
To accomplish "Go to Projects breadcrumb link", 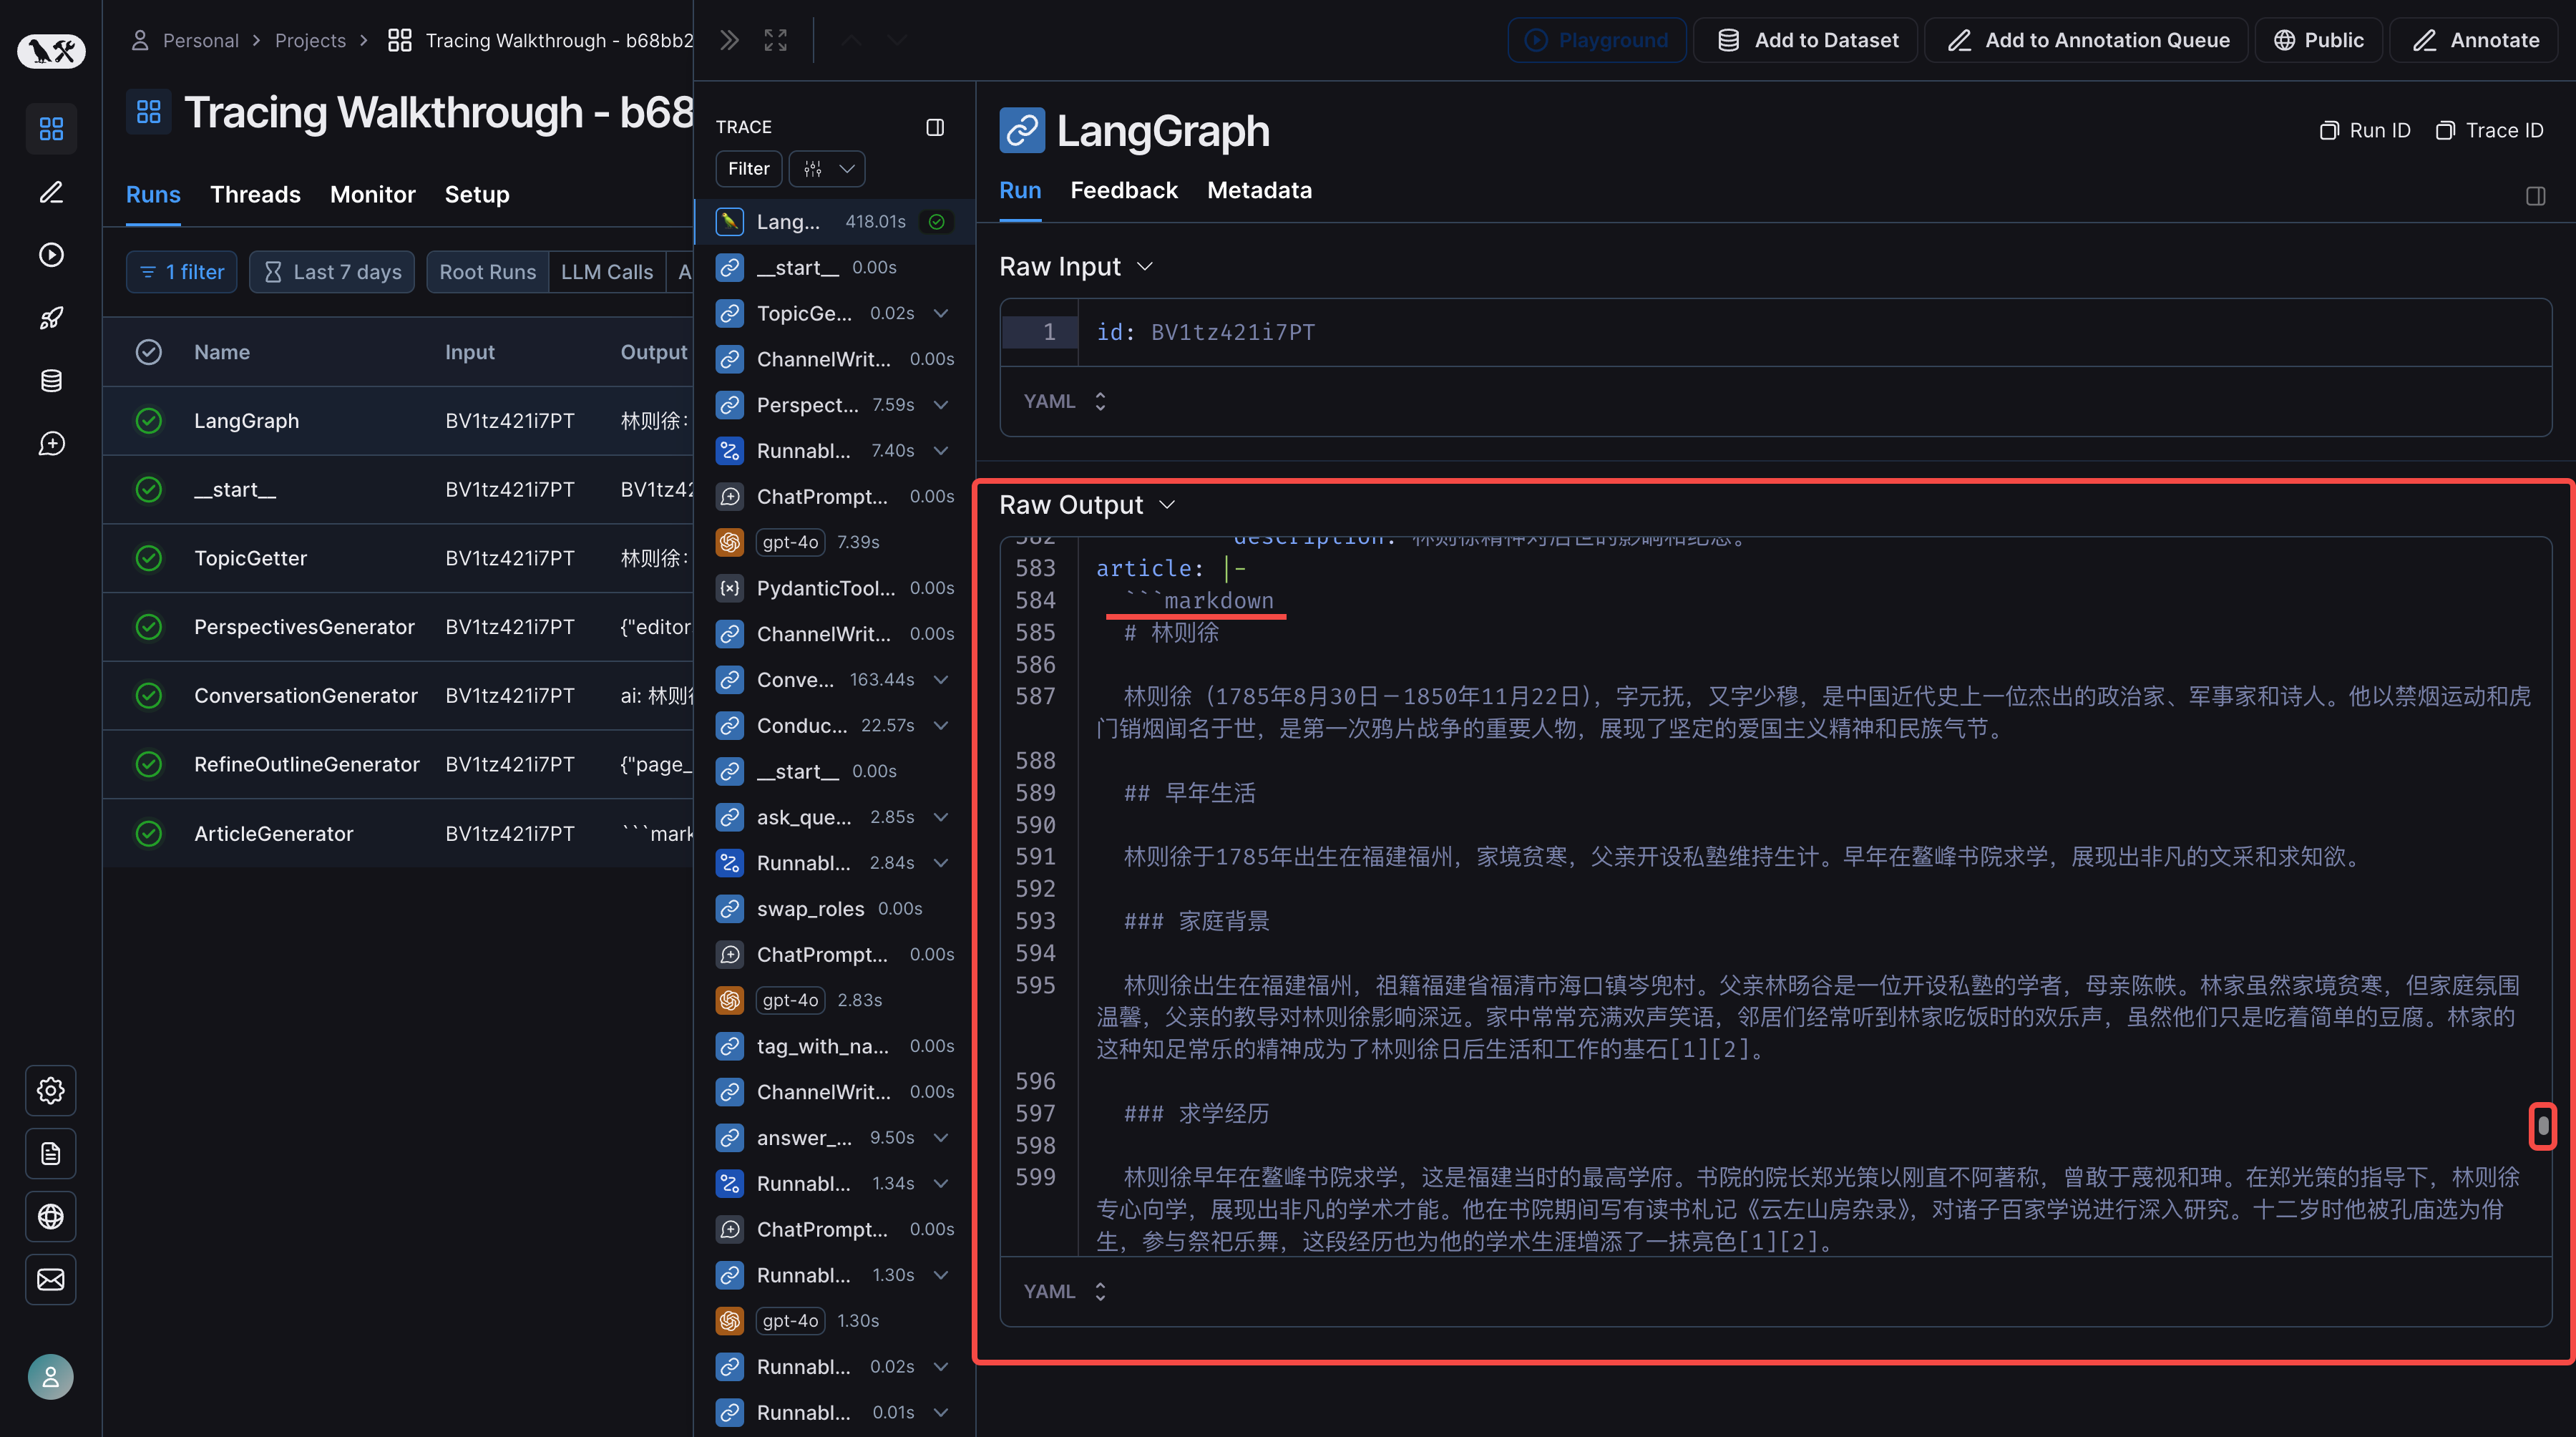I will (310, 40).
